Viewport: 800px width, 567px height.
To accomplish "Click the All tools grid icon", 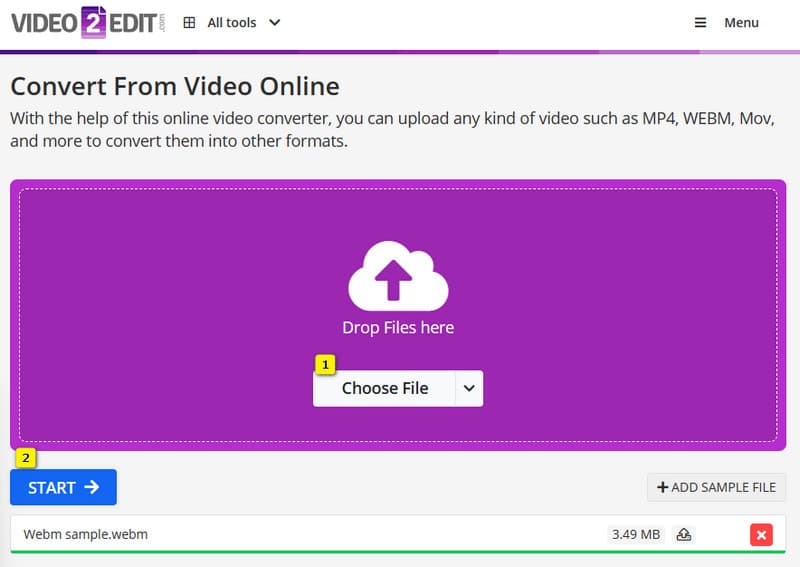I will click(189, 23).
